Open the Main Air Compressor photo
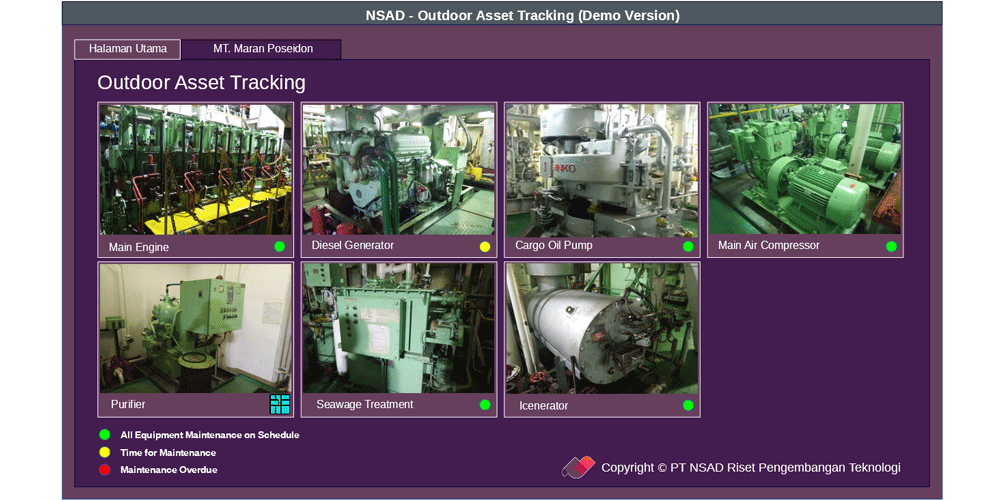 point(805,169)
